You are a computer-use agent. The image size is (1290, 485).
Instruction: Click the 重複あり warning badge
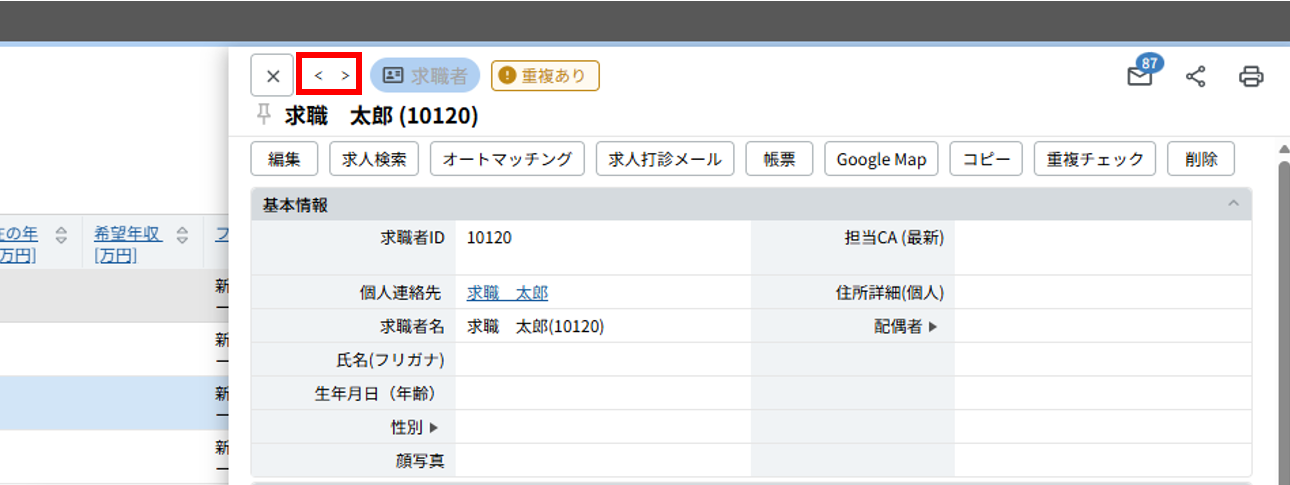pos(545,76)
